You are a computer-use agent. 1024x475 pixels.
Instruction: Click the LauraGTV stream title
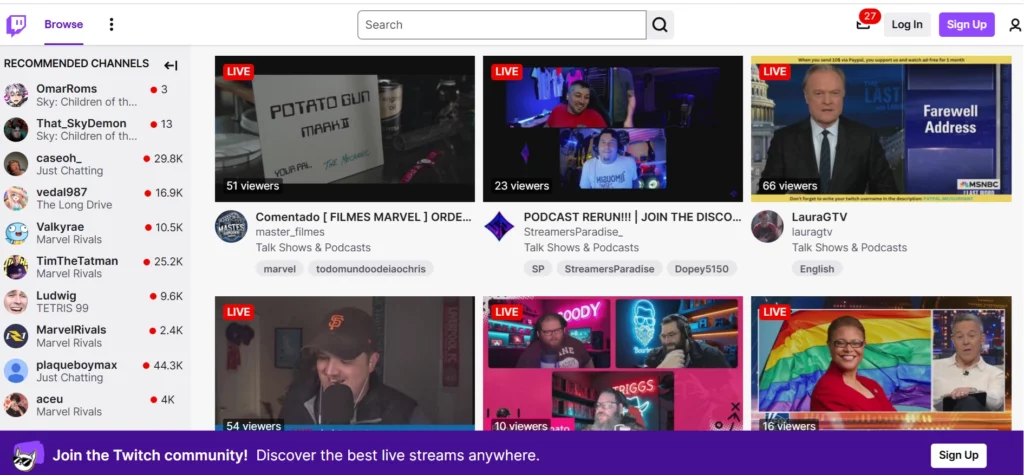819,217
